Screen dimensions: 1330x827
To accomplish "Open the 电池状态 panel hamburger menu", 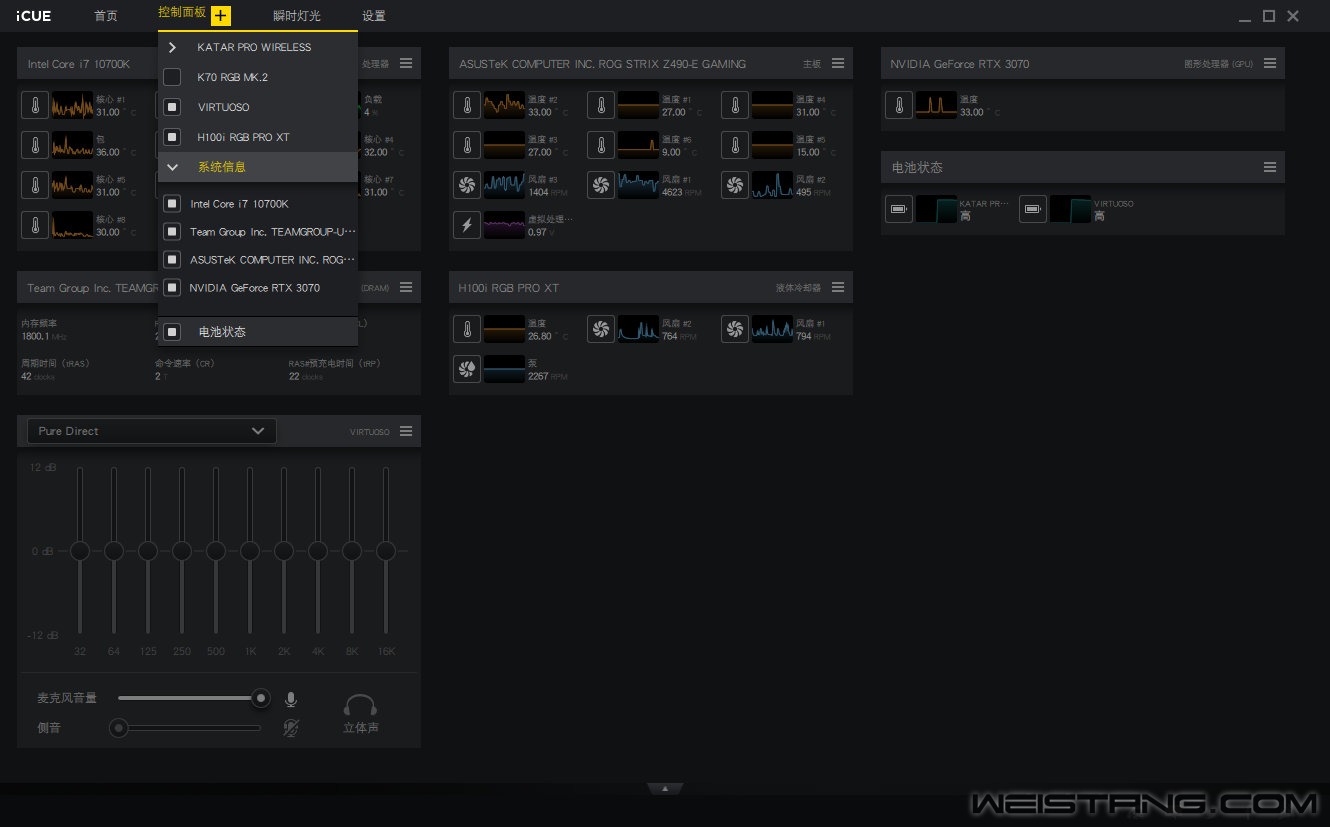I will [1270, 167].
